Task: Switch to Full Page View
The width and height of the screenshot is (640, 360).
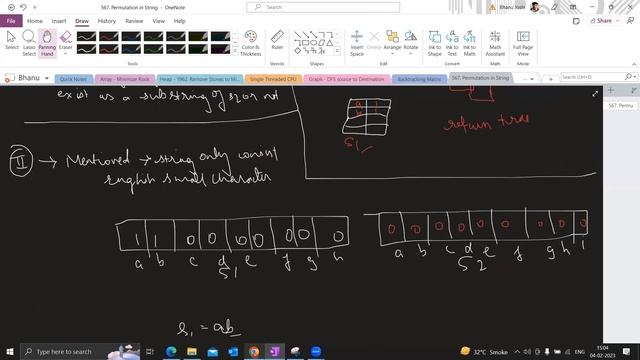Action: 523,43
